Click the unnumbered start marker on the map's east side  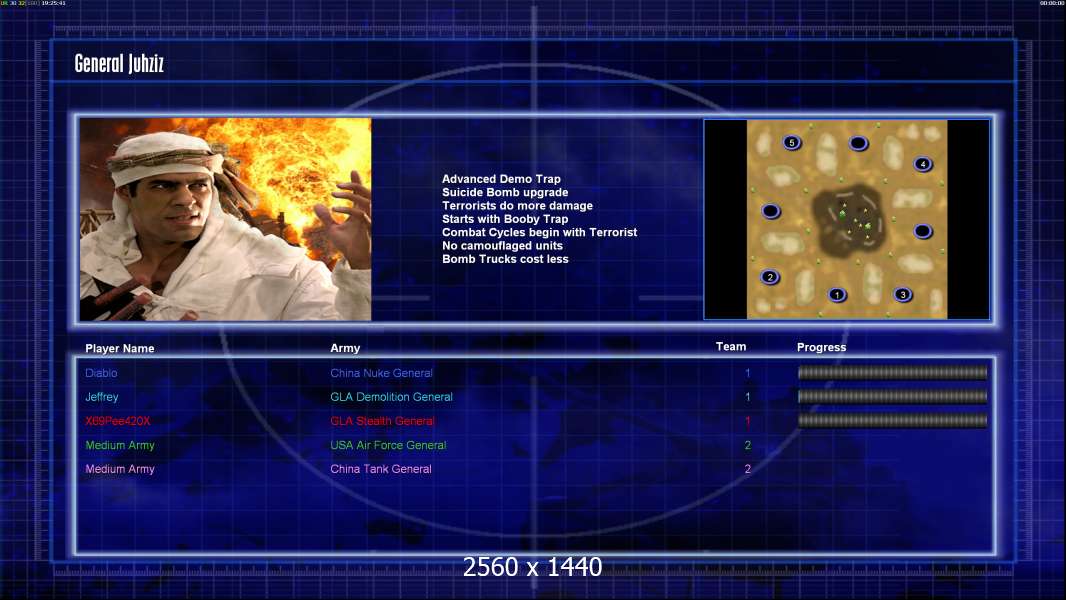(x=923, y=232)
